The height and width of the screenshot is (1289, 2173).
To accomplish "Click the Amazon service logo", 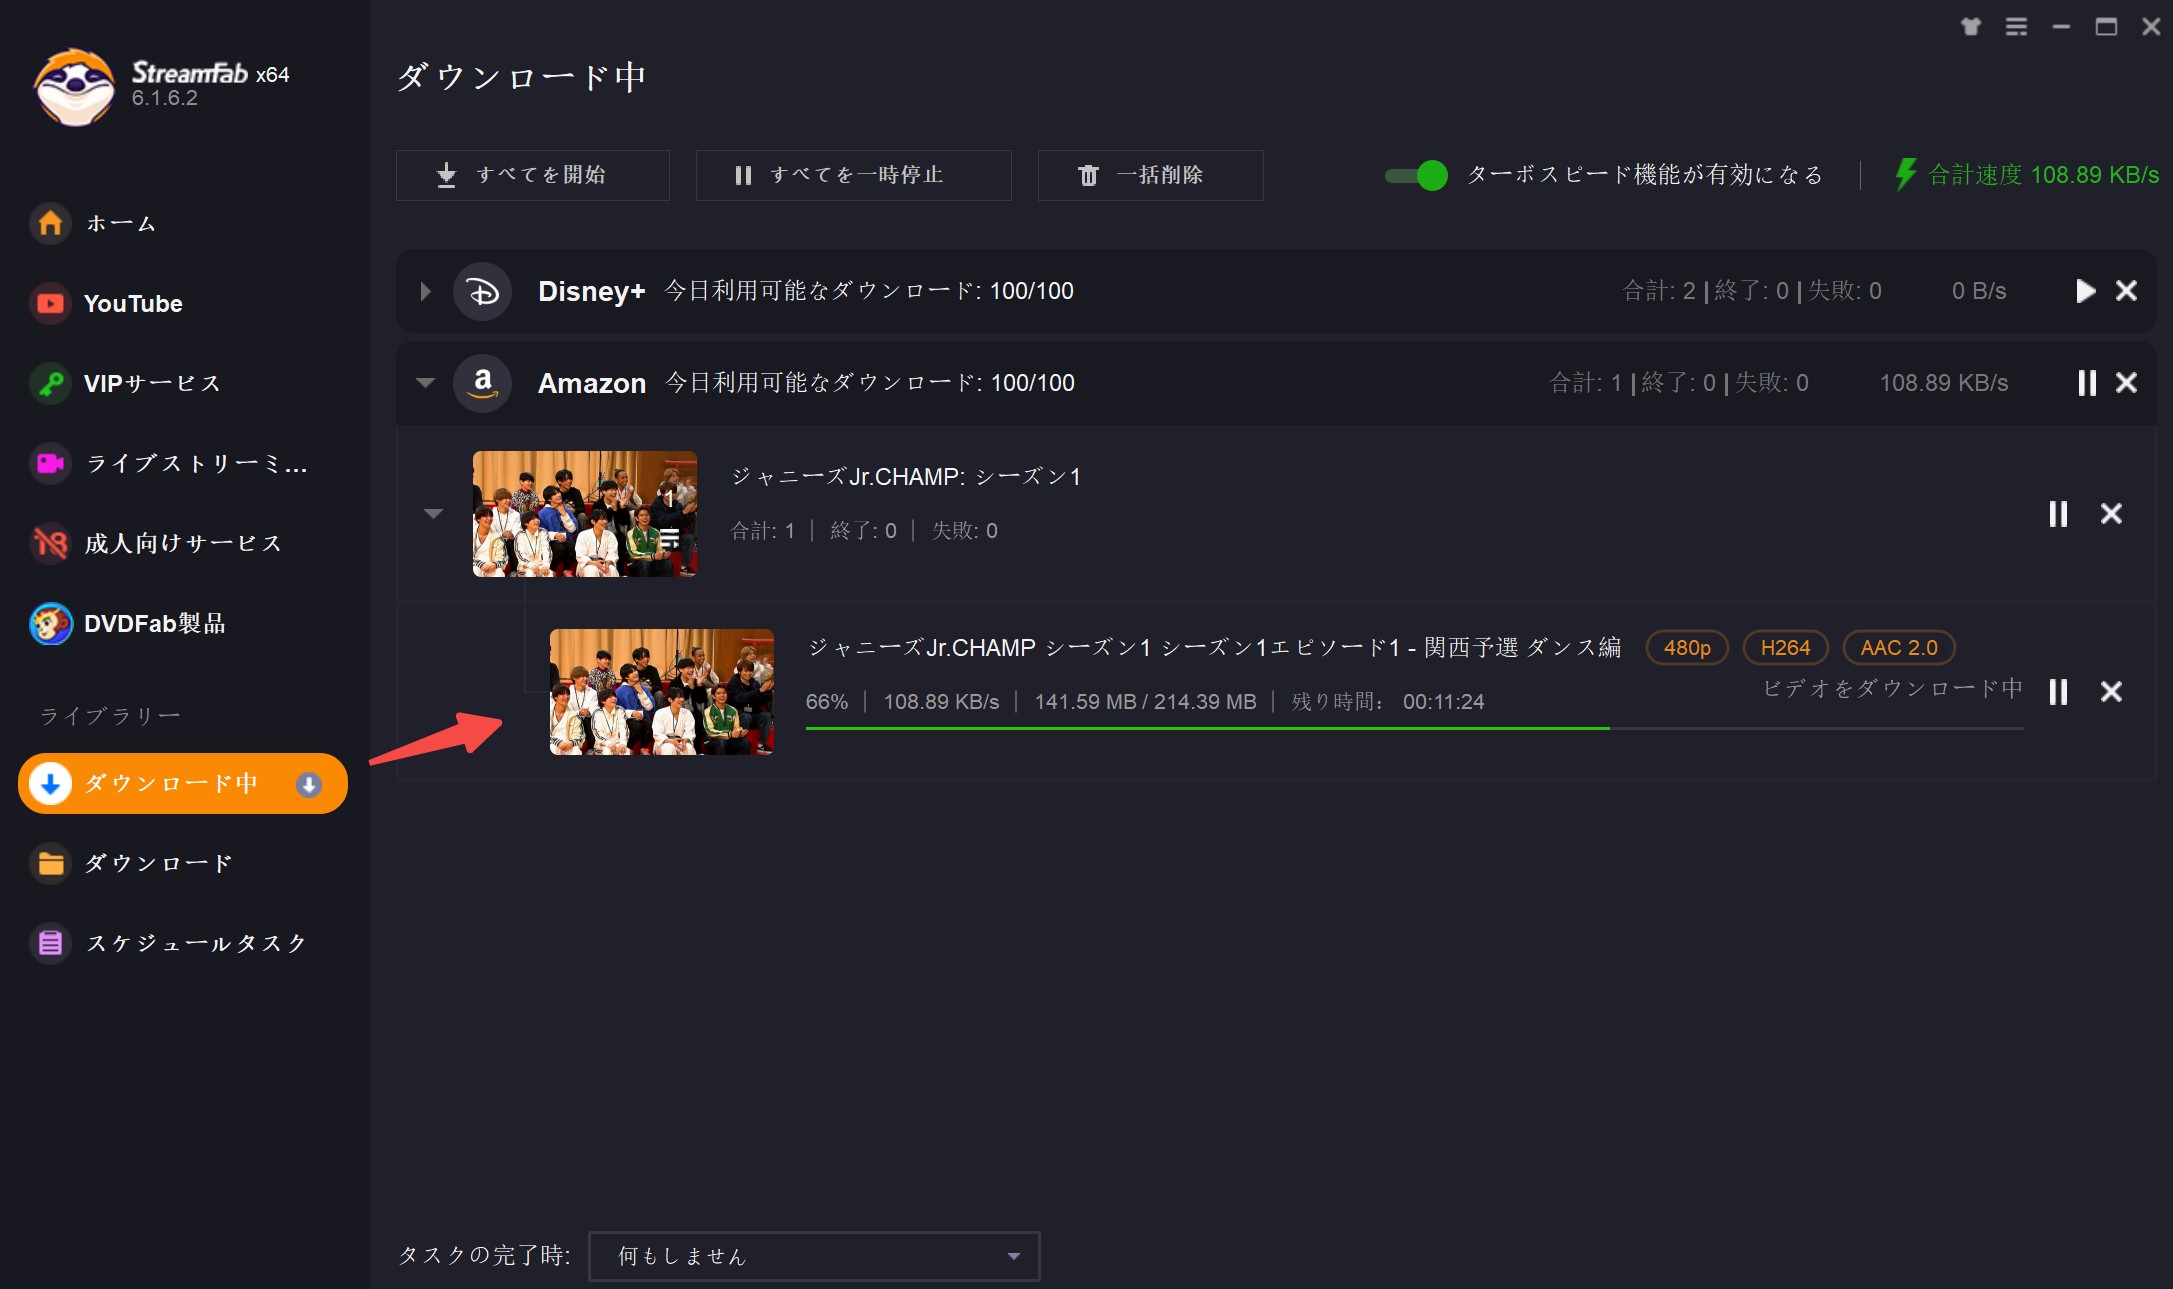I will (483, 383).
